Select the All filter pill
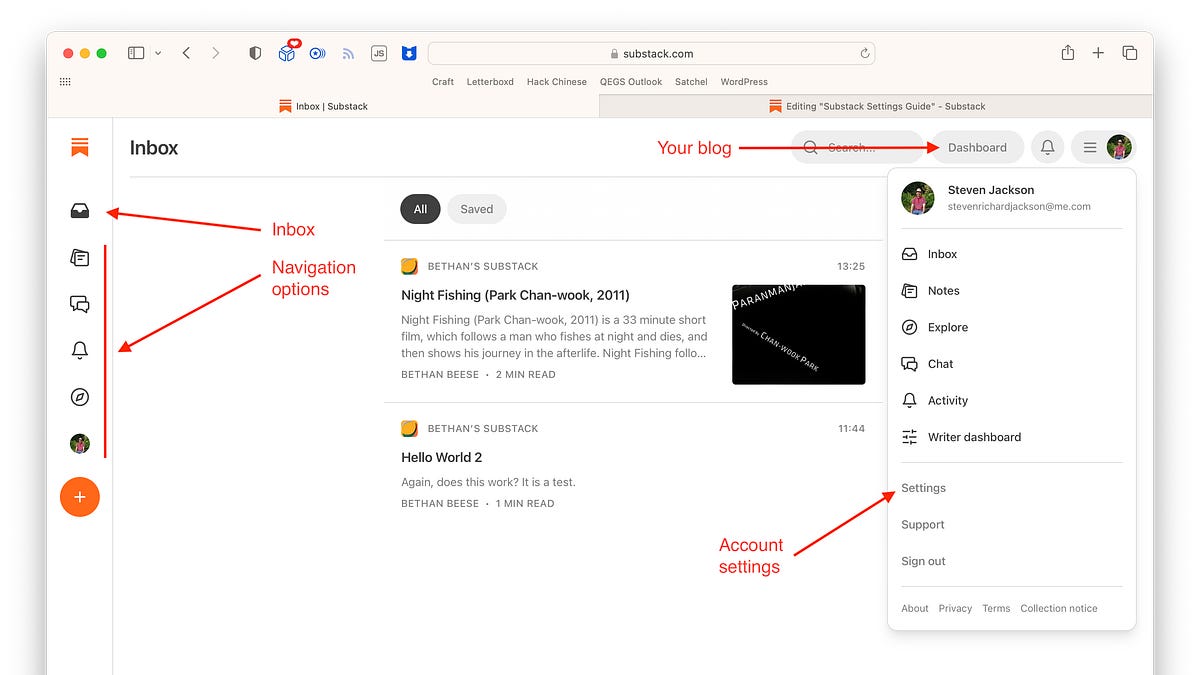 coord(420,209)
